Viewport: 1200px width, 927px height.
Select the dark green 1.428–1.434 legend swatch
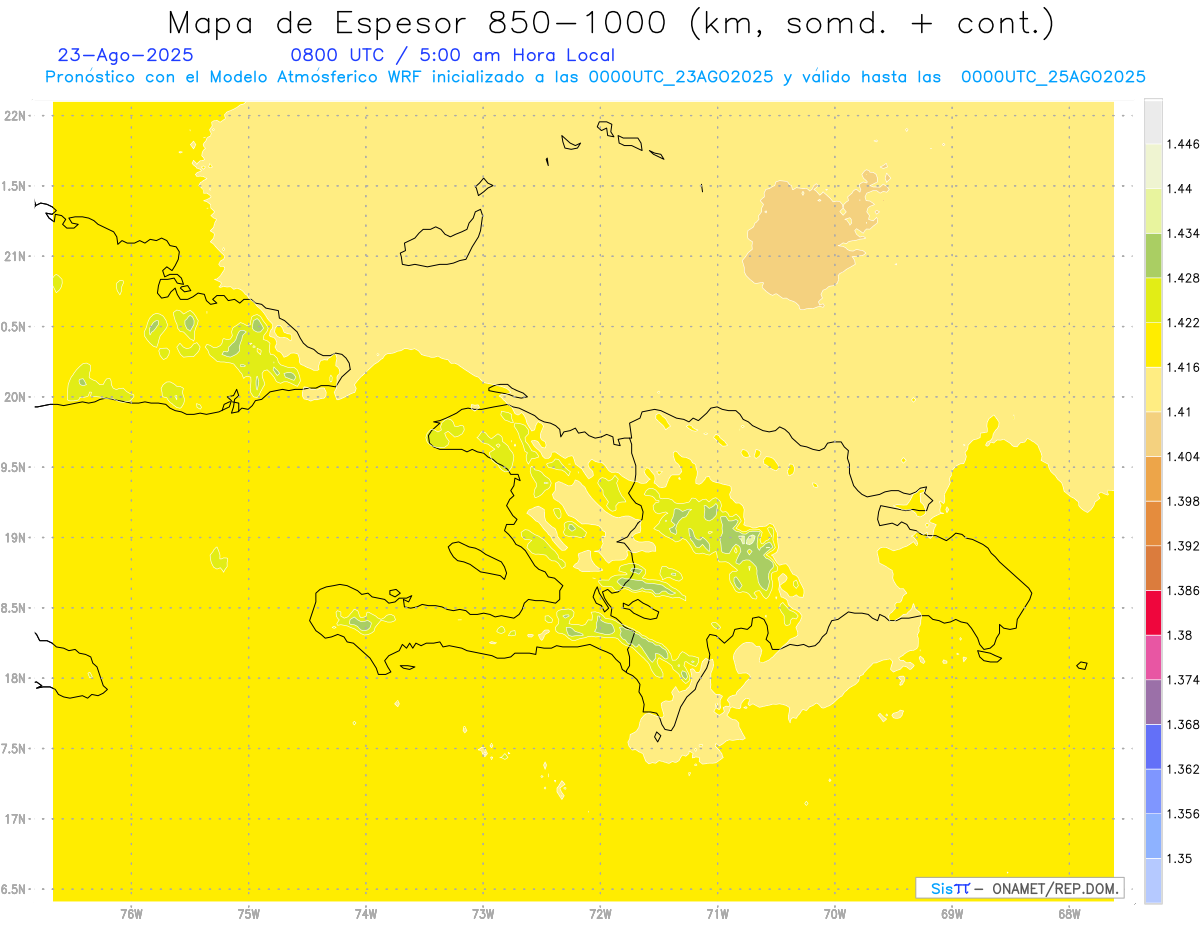[1153, 255]
